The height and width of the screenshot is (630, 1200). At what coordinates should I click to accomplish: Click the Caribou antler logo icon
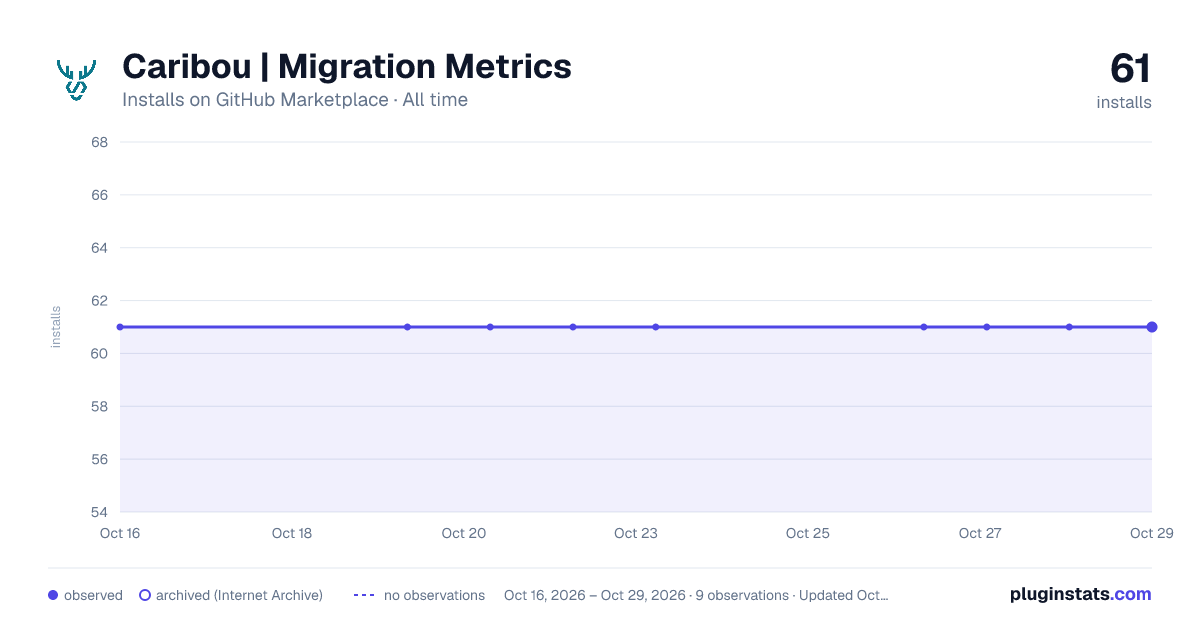pos(76,81)
